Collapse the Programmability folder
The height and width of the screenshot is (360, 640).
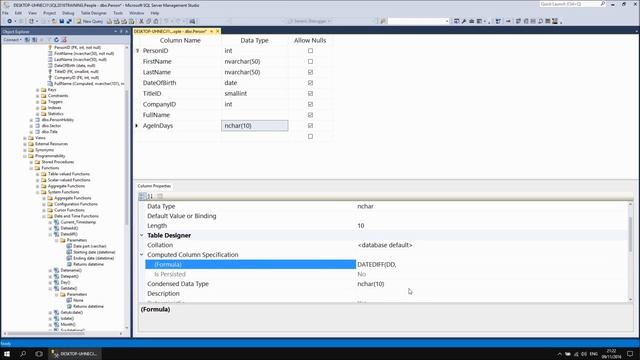coord(25,156)
